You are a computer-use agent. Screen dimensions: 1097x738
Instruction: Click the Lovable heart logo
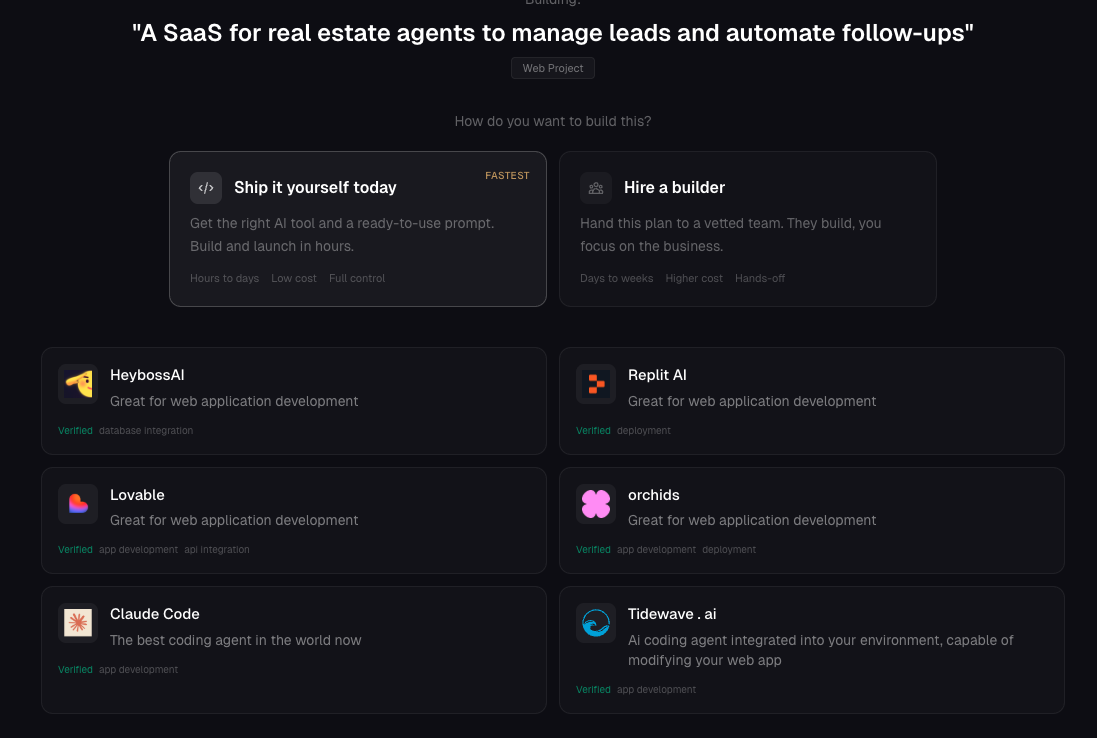click(x=78, y=504)
